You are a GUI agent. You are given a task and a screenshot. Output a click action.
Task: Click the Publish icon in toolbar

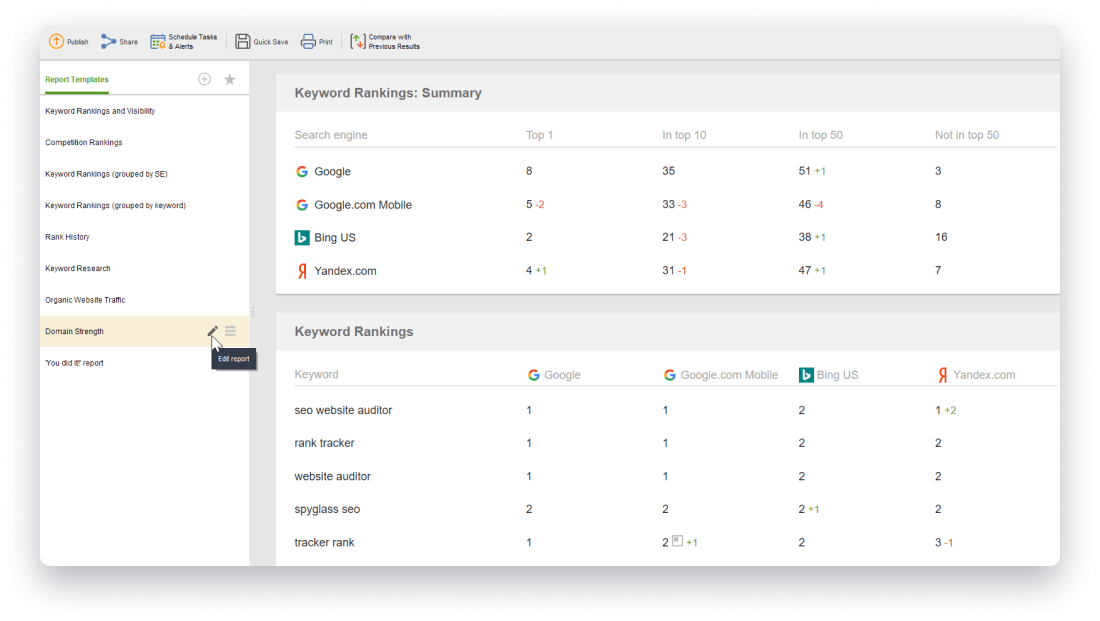click(57, 42)
